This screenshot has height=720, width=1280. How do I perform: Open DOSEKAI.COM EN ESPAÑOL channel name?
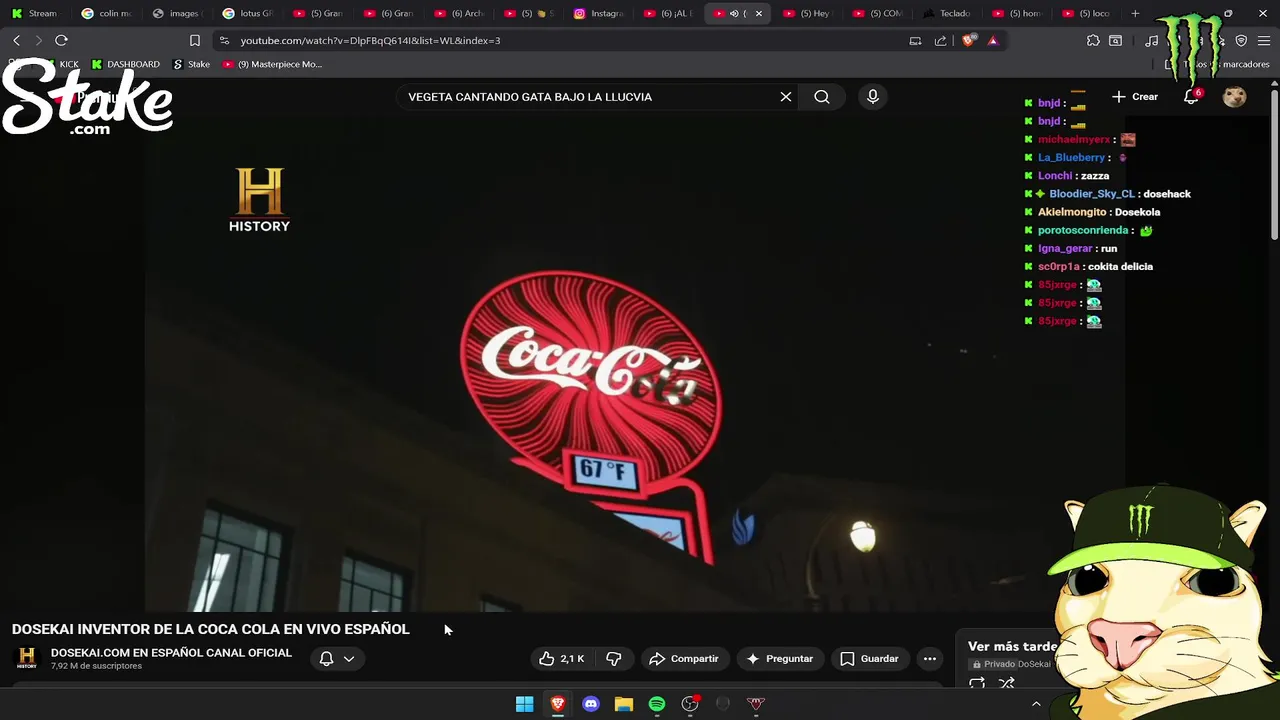[171, 653]
